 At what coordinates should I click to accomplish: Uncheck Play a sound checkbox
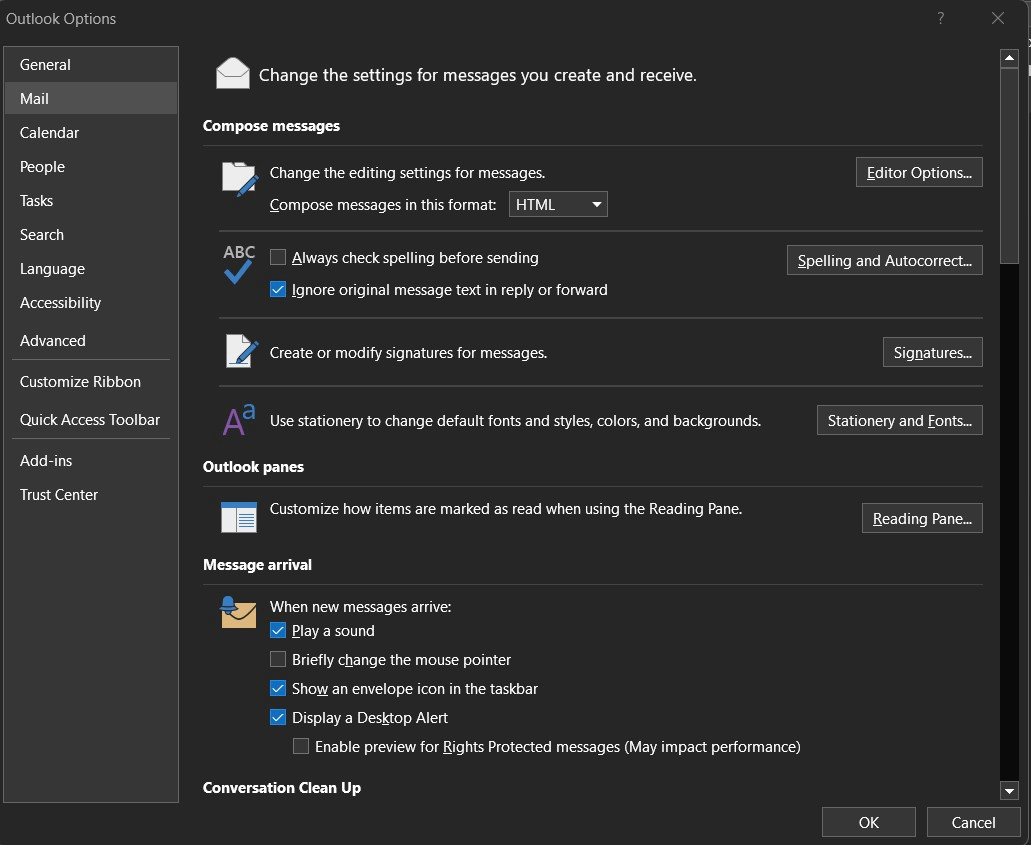(278, 631)
